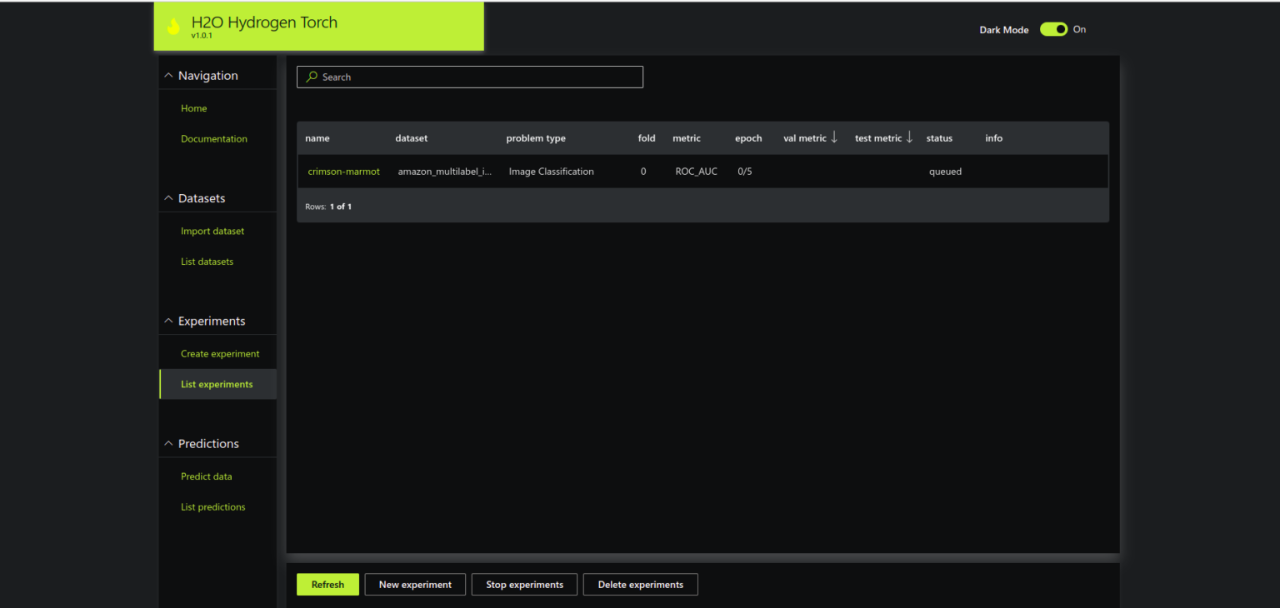The height and width of the screenshot is (608, 1280).
Task: Go to Import dataset
Action: click(212, 231)
